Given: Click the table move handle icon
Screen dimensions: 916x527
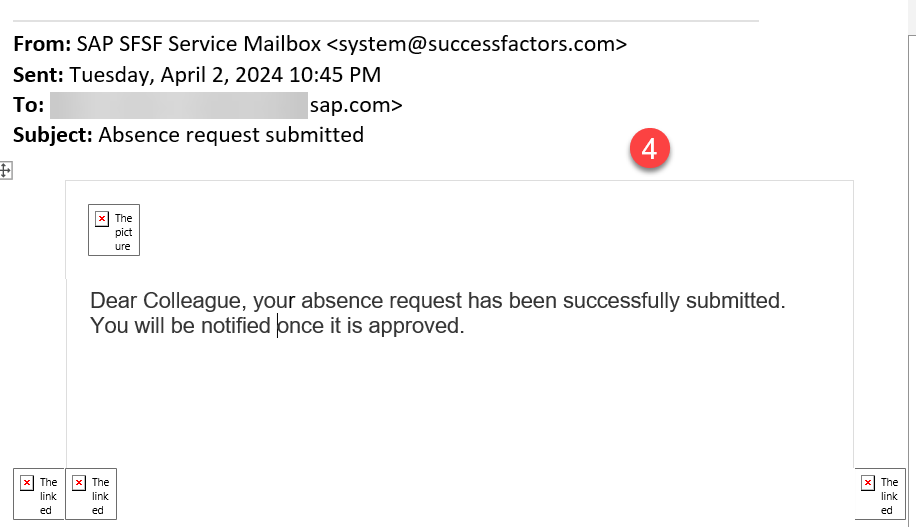Looking at the screenshot, I should 5,171.
